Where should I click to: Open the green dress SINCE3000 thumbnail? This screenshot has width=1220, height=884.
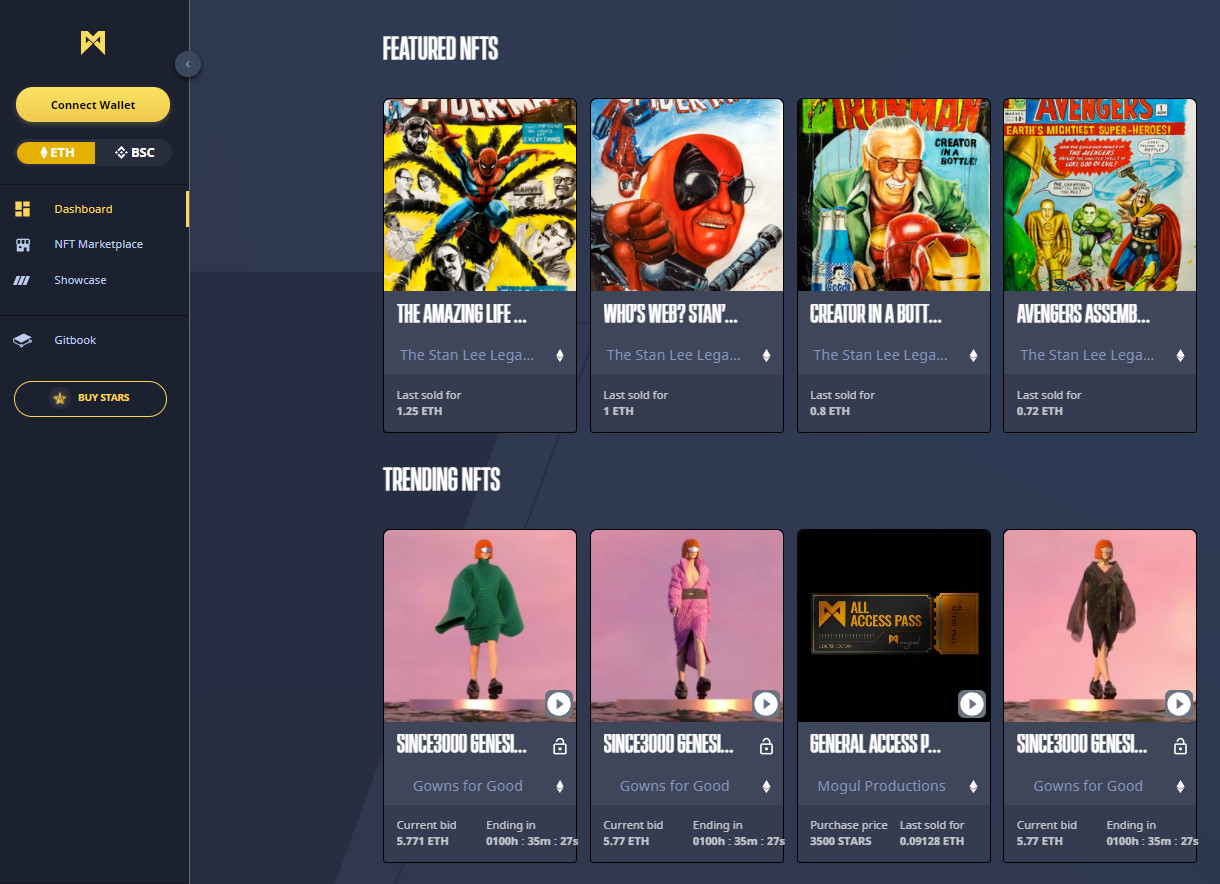480,626
